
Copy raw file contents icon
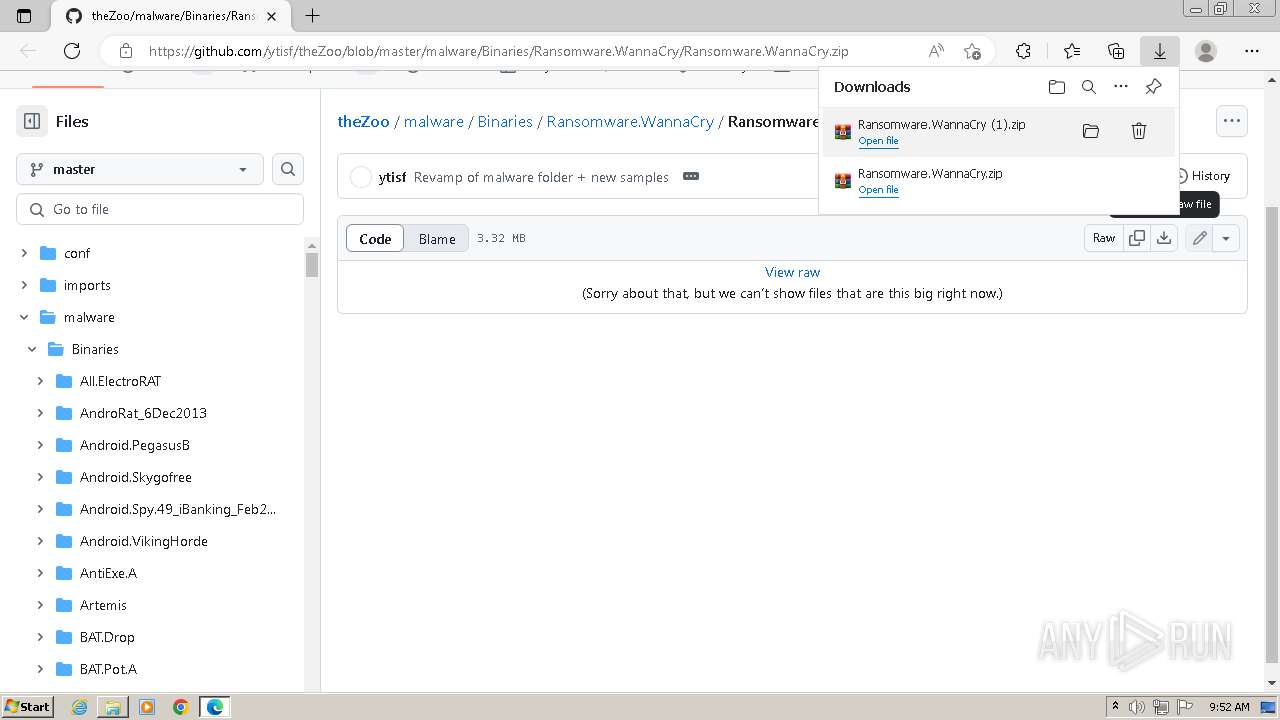coord(1137,238)
